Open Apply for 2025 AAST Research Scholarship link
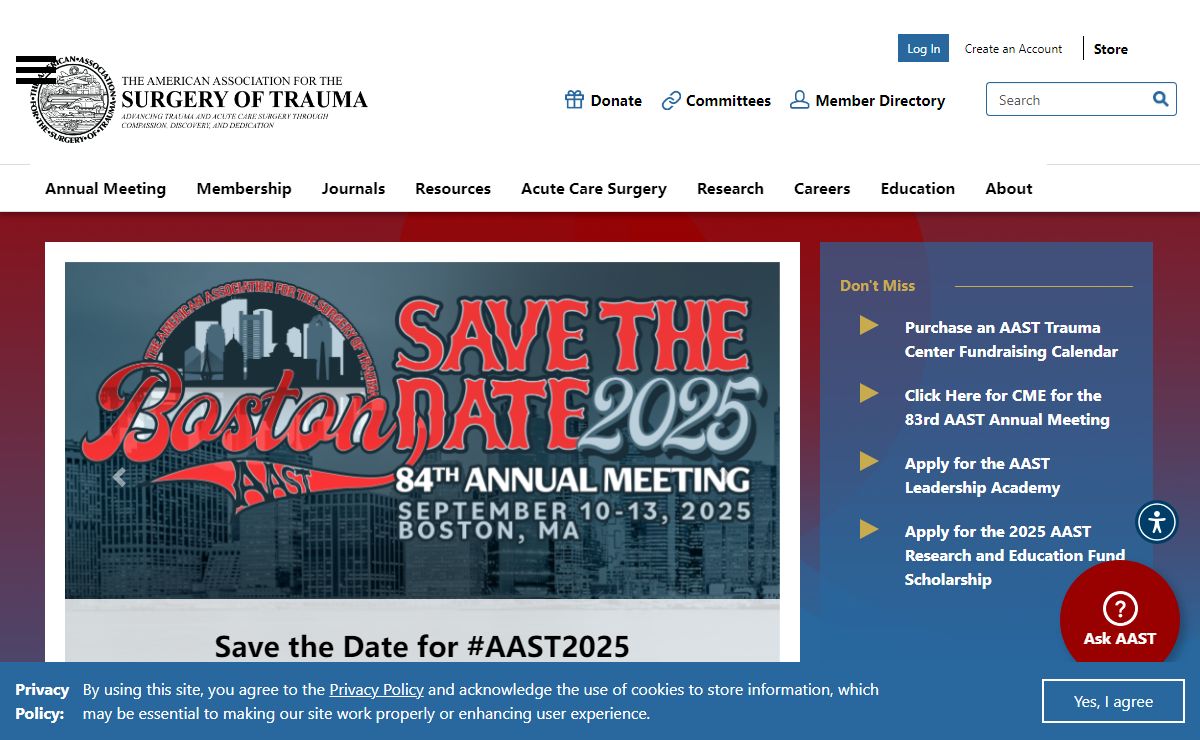Screen dimensions: 1200x740 1015,555
